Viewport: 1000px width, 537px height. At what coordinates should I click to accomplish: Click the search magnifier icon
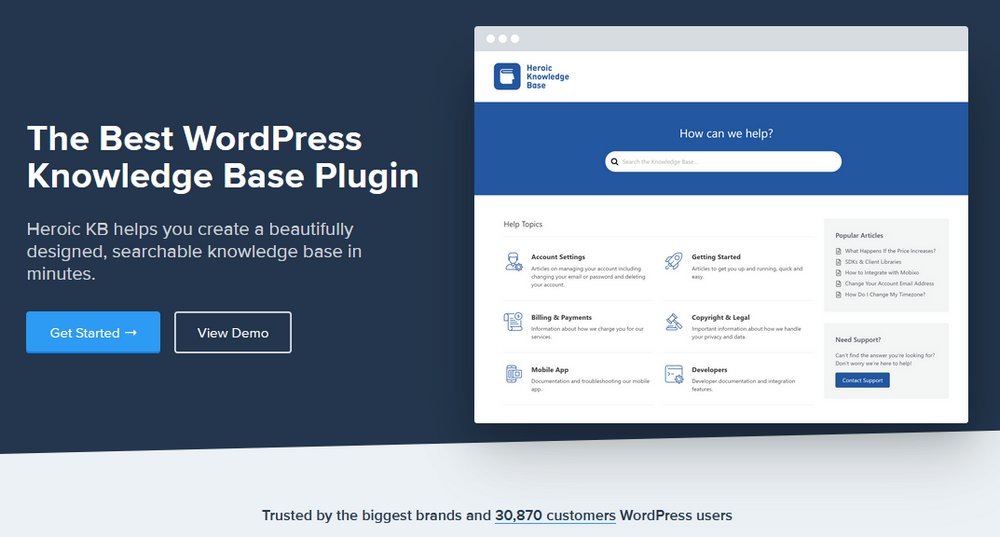coord(615,161)
